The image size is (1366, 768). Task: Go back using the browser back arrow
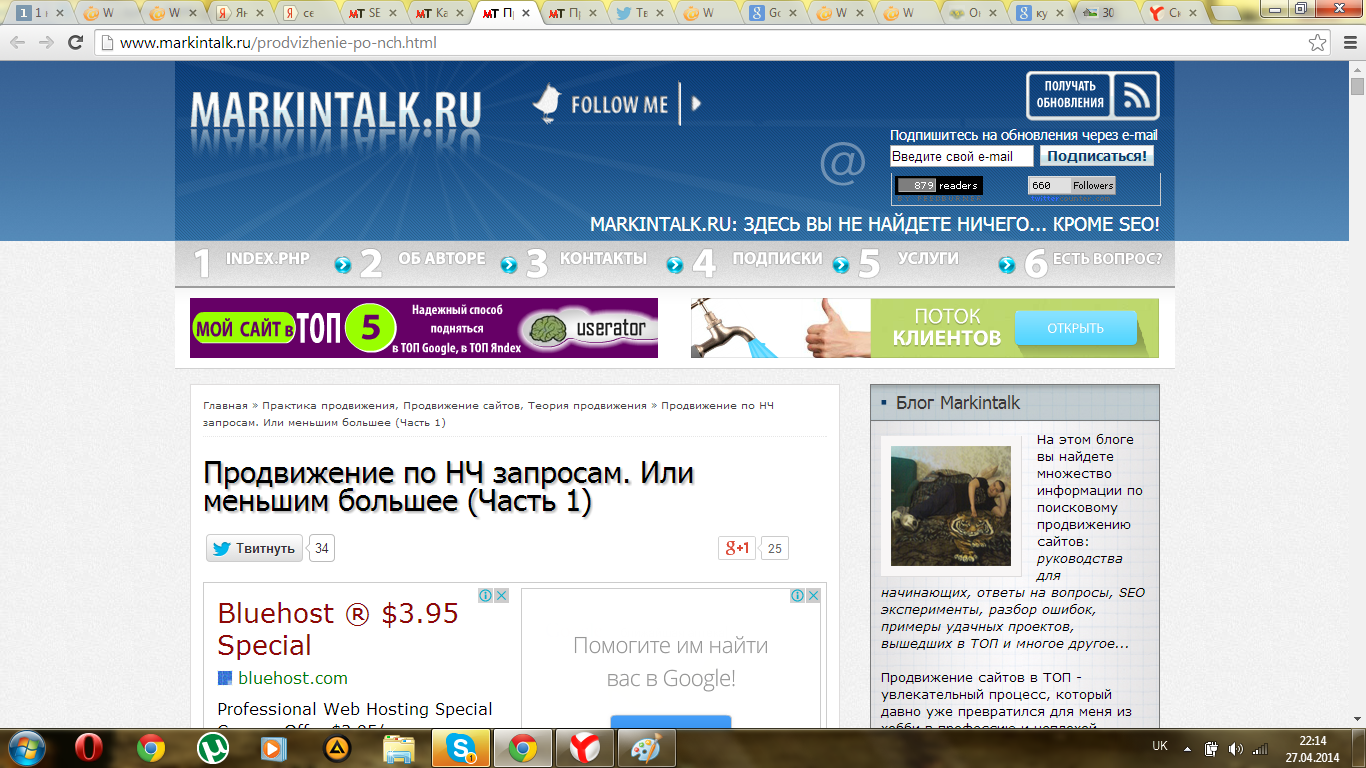coord(18,43)
